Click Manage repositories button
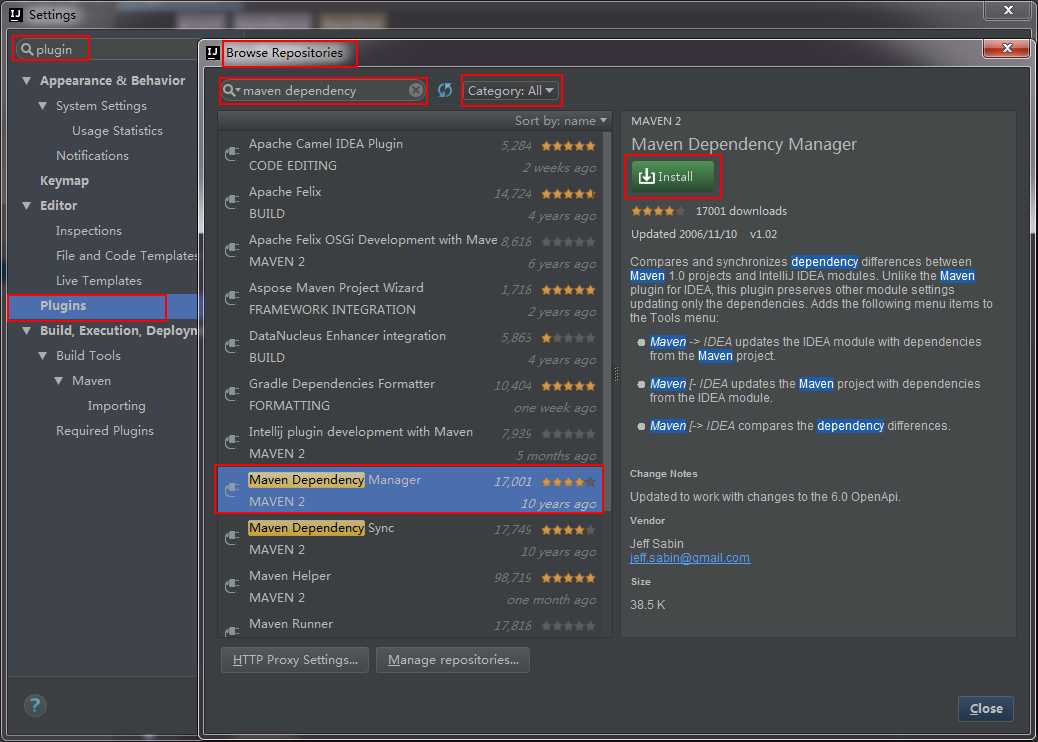Screen dimensions: 1038x742 tap(453, 660)
